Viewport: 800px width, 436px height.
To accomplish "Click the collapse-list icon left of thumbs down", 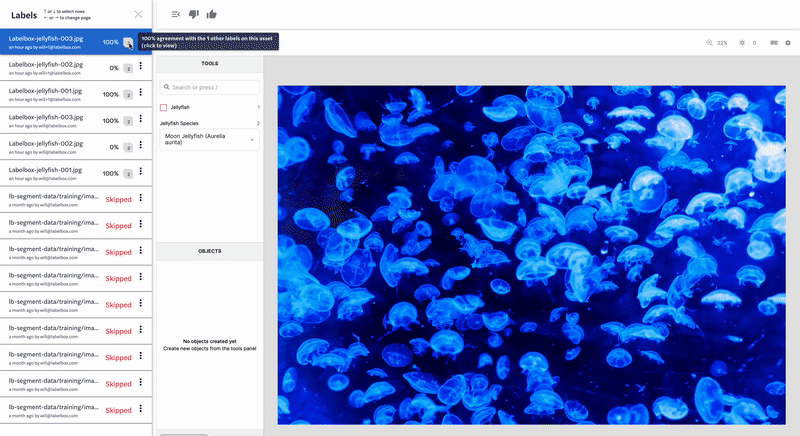I will click(x=176, y=14).
